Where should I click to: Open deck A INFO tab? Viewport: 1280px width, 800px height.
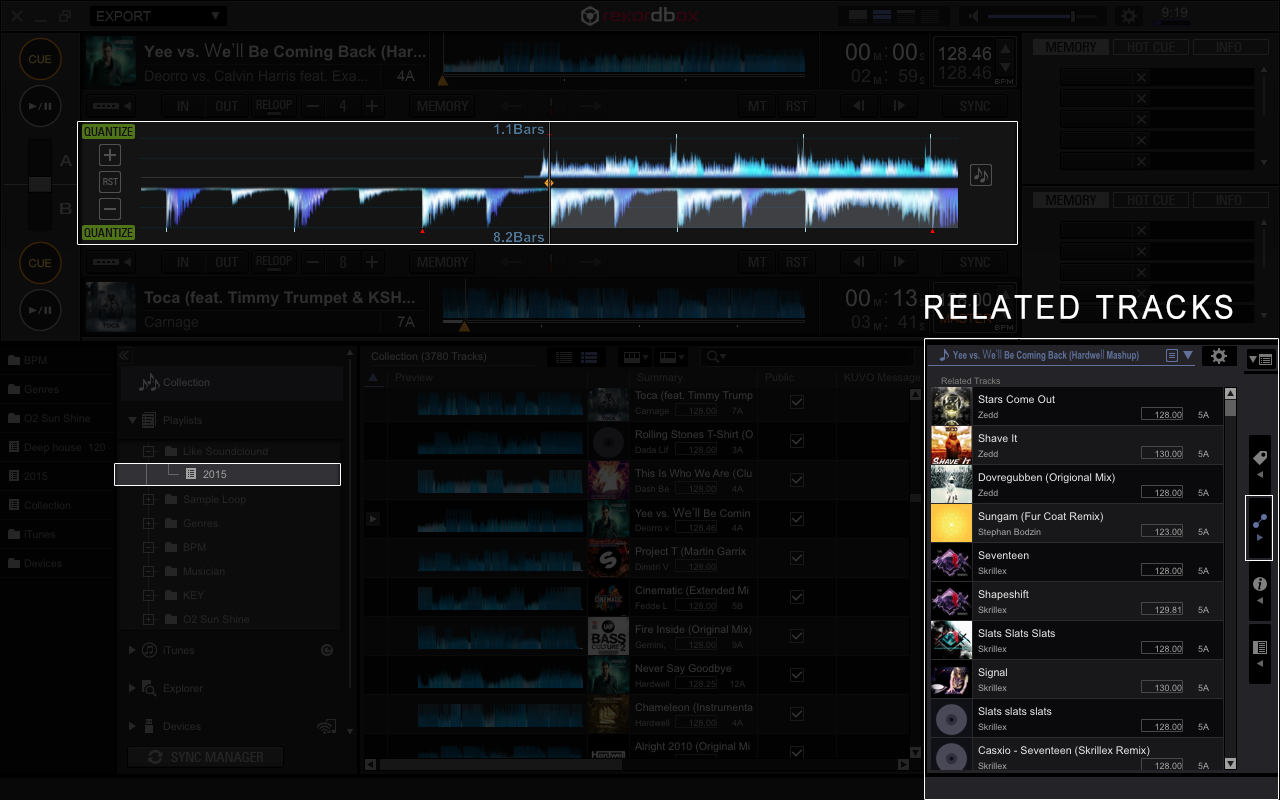[1229, 47]
